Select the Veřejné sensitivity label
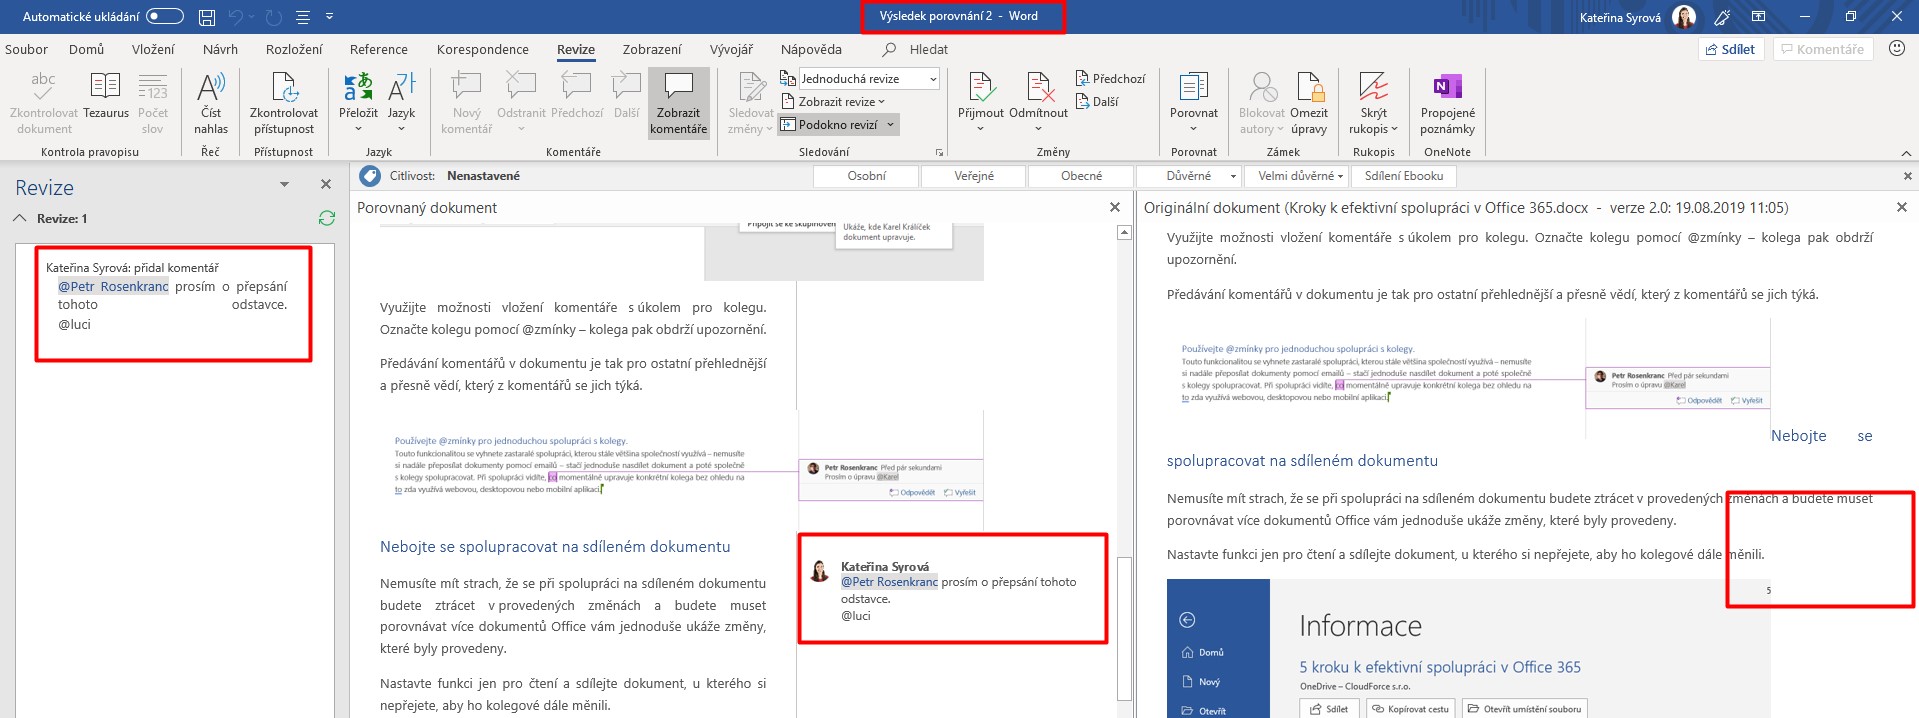1919x718 pixels. 973,176
